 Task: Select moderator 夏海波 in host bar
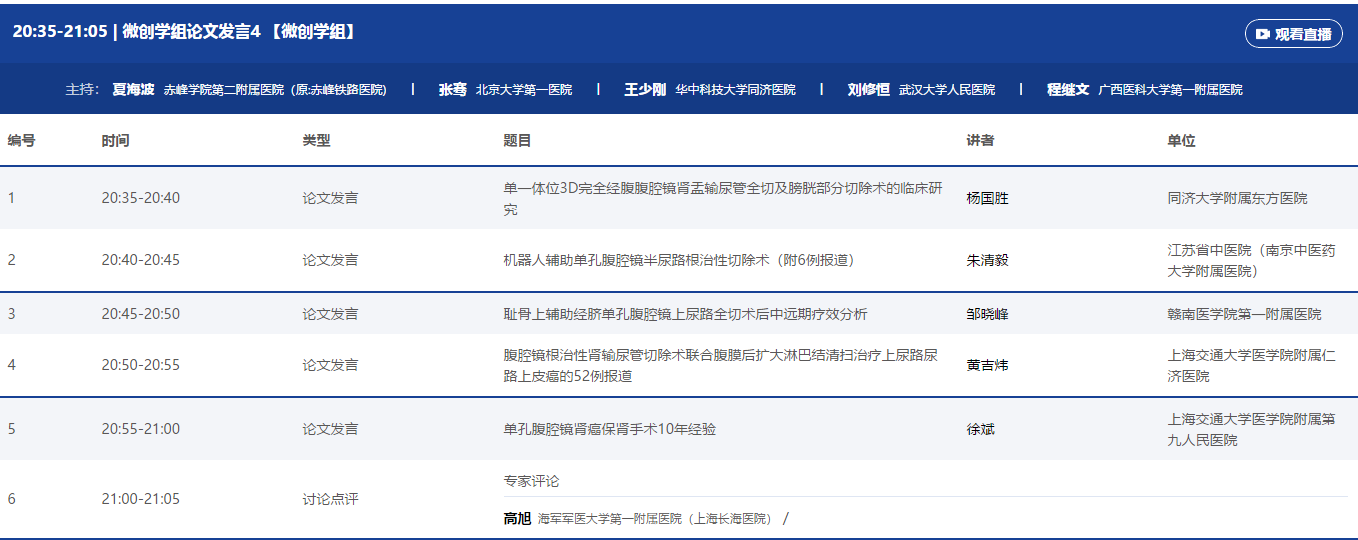[x=133, y=89]
